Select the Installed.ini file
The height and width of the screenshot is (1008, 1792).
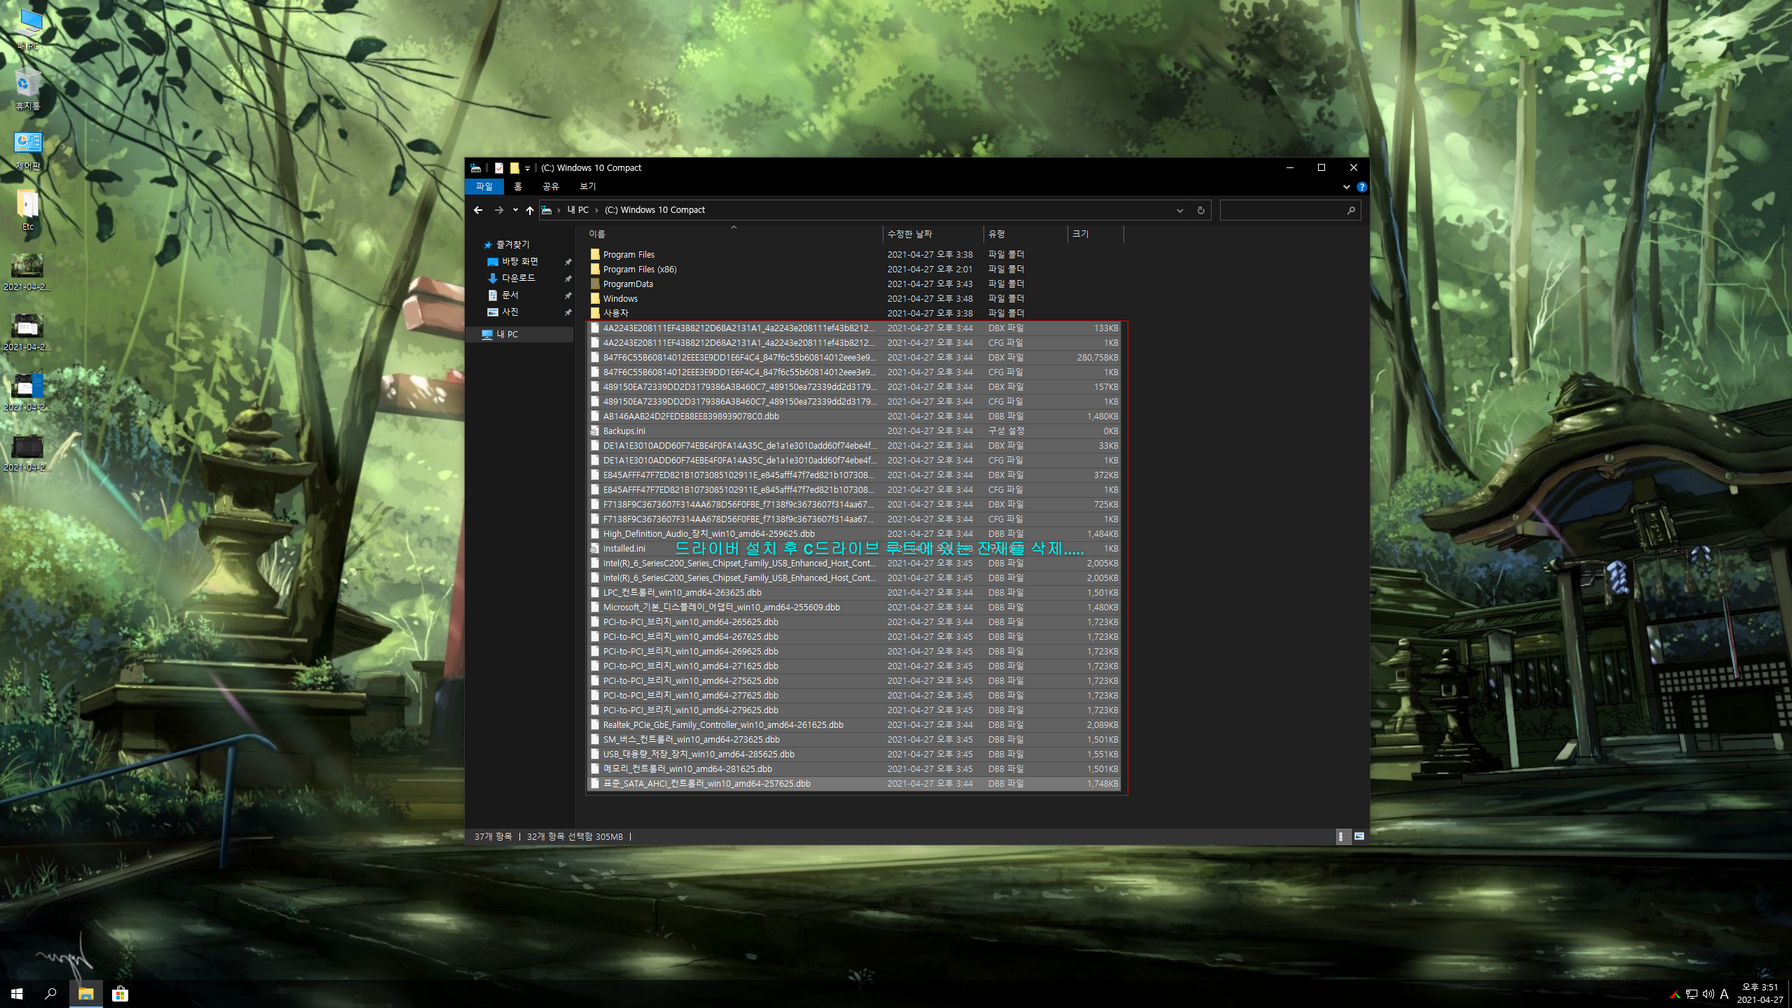point(855,548)
